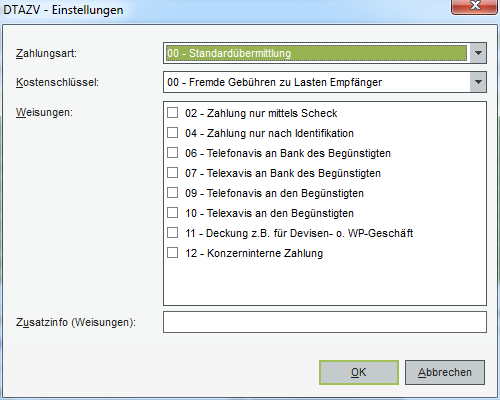
Task: Tick '12 - Konzerninterne Zahlung' checkbox
Action: coord(172,253)
